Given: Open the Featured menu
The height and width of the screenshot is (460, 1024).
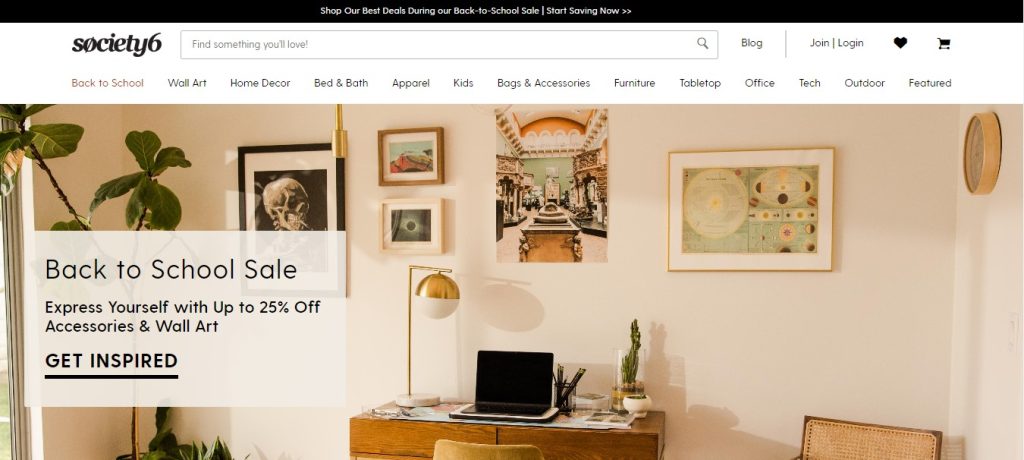Looking at the screenshot, I should tap(929, 83).
